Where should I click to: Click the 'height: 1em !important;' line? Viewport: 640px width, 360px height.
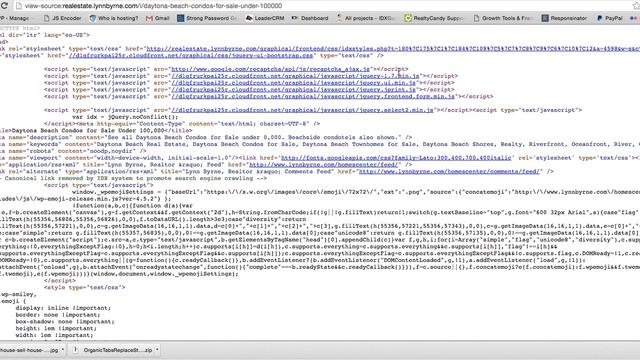[x=56, y=328]
